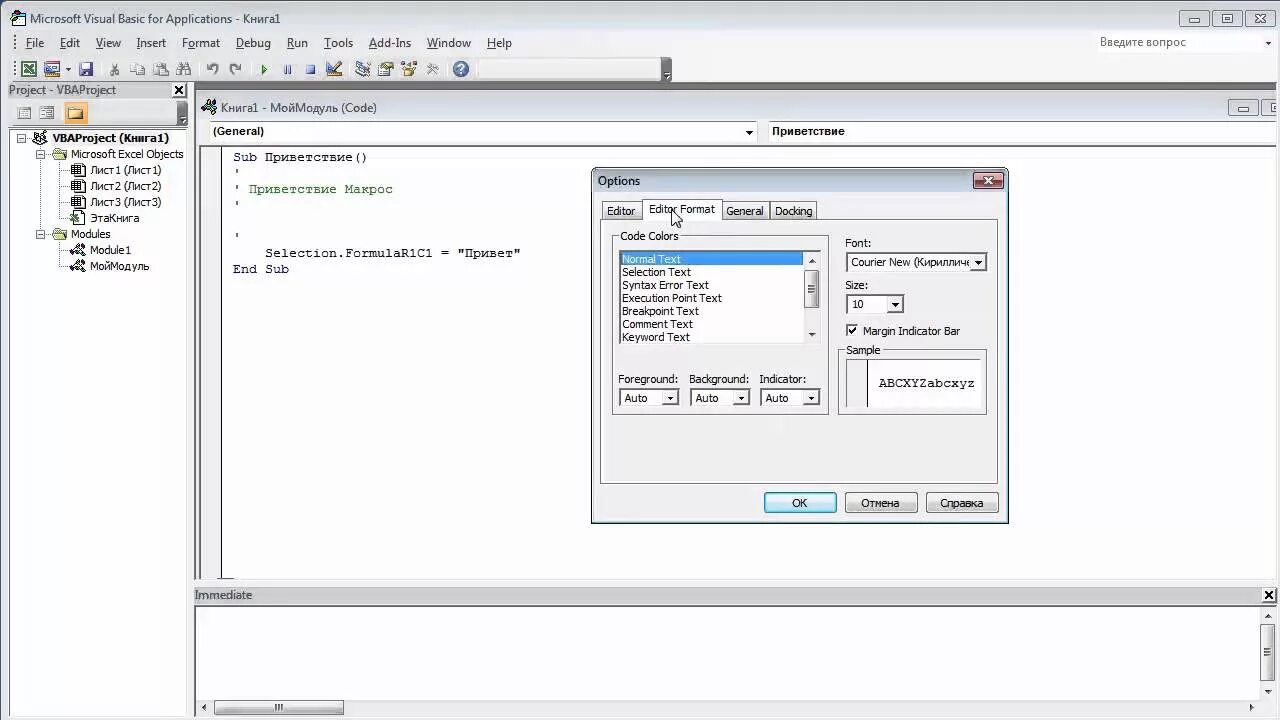Switch to the General tab in Options
This screenshot has width=1280, height=720.
745,211
